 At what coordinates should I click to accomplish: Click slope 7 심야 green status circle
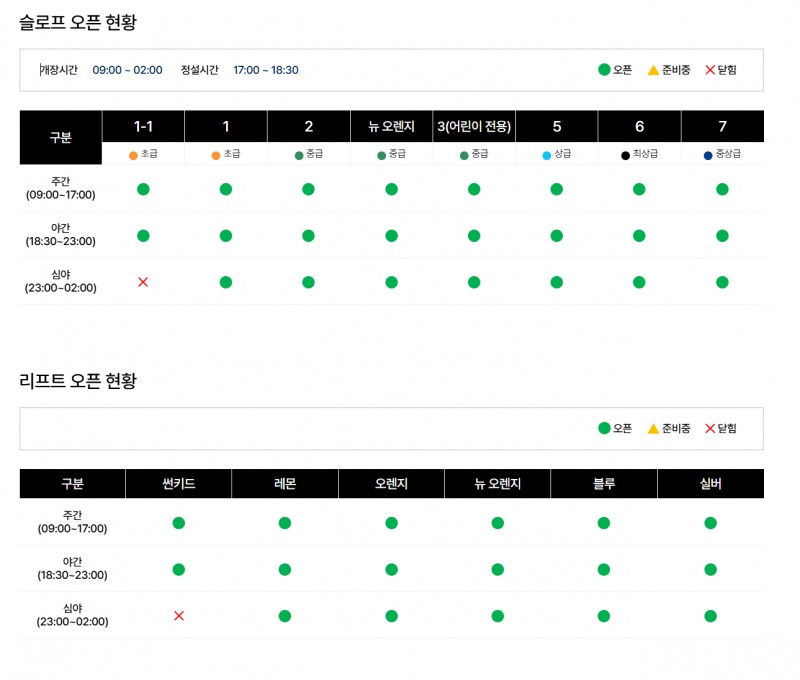[x=722, y=282]
